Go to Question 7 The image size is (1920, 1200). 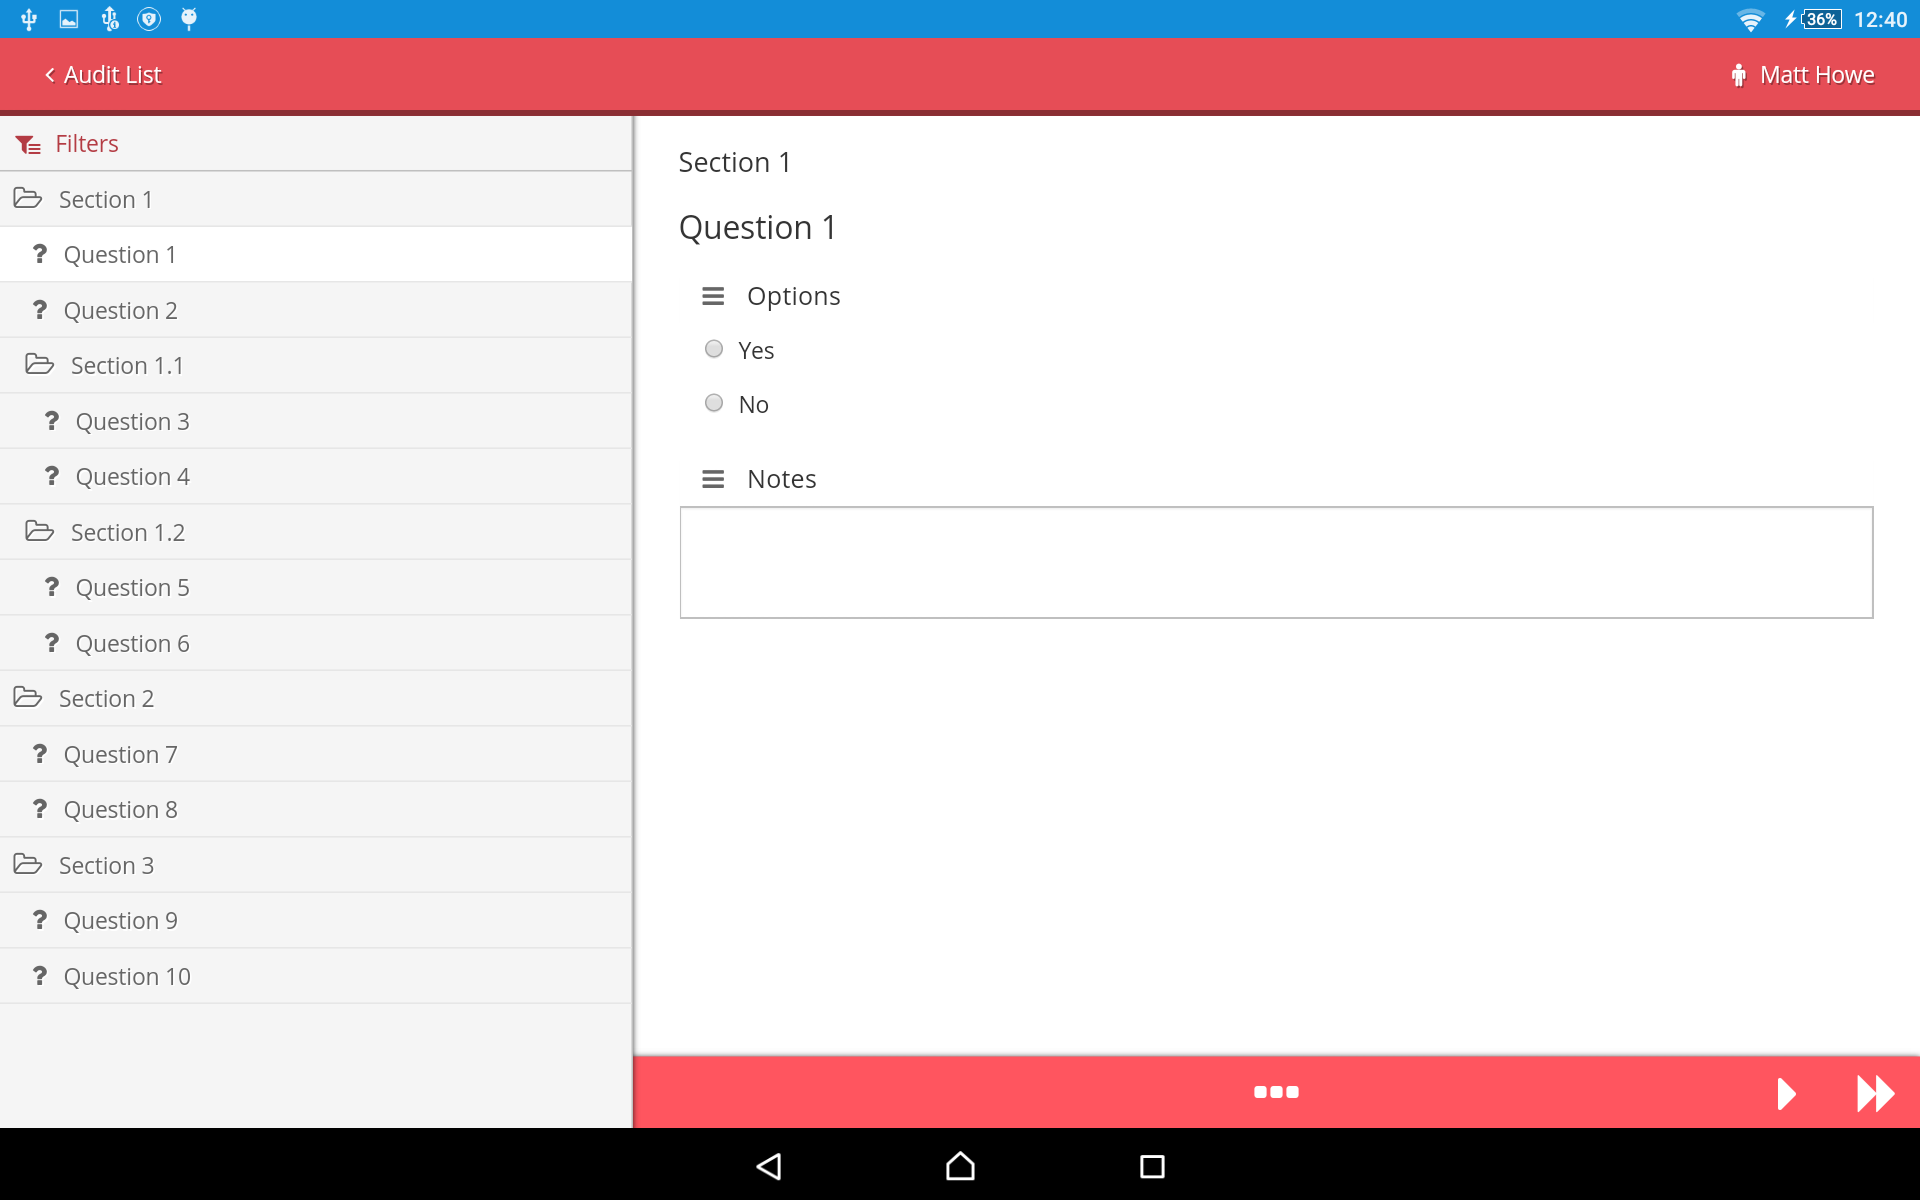316,754
